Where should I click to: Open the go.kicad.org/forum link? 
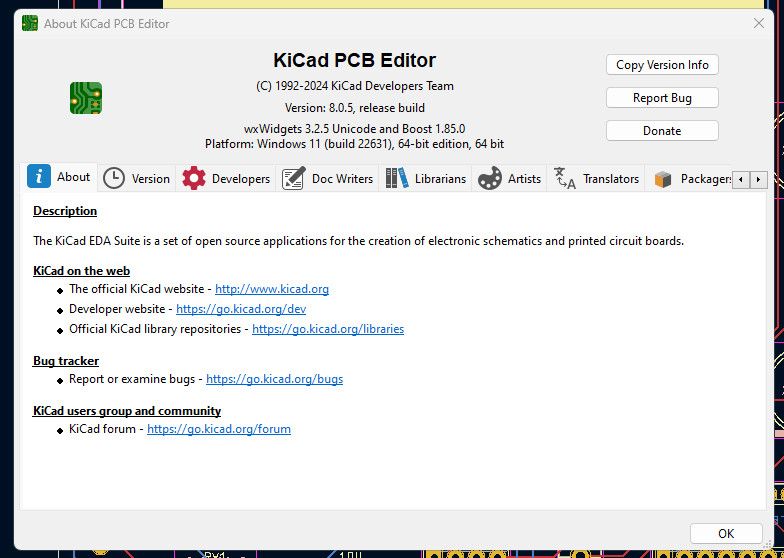pos(219,429)
